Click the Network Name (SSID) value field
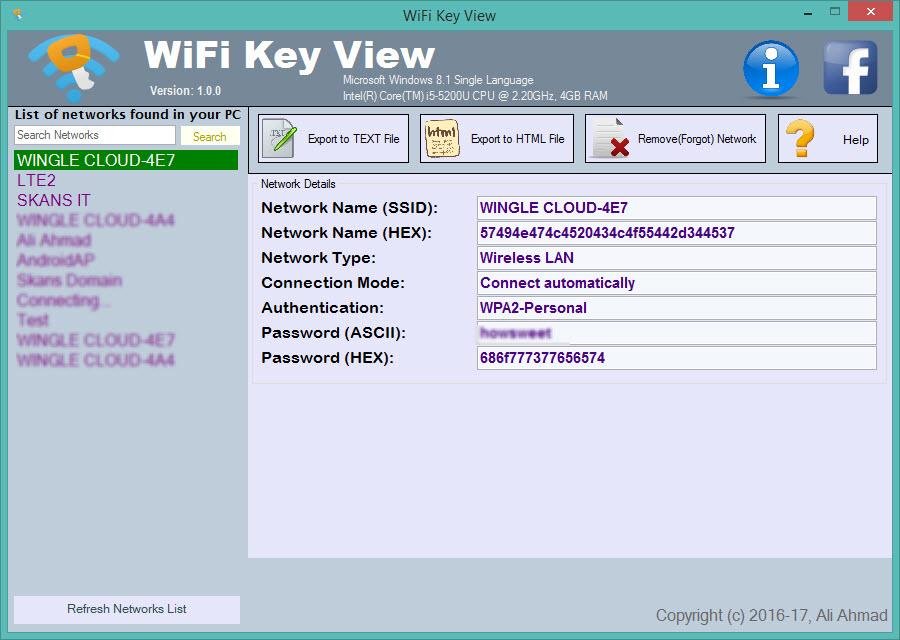Viewport: 900px width, 640px height. click(x=677, y=208)
